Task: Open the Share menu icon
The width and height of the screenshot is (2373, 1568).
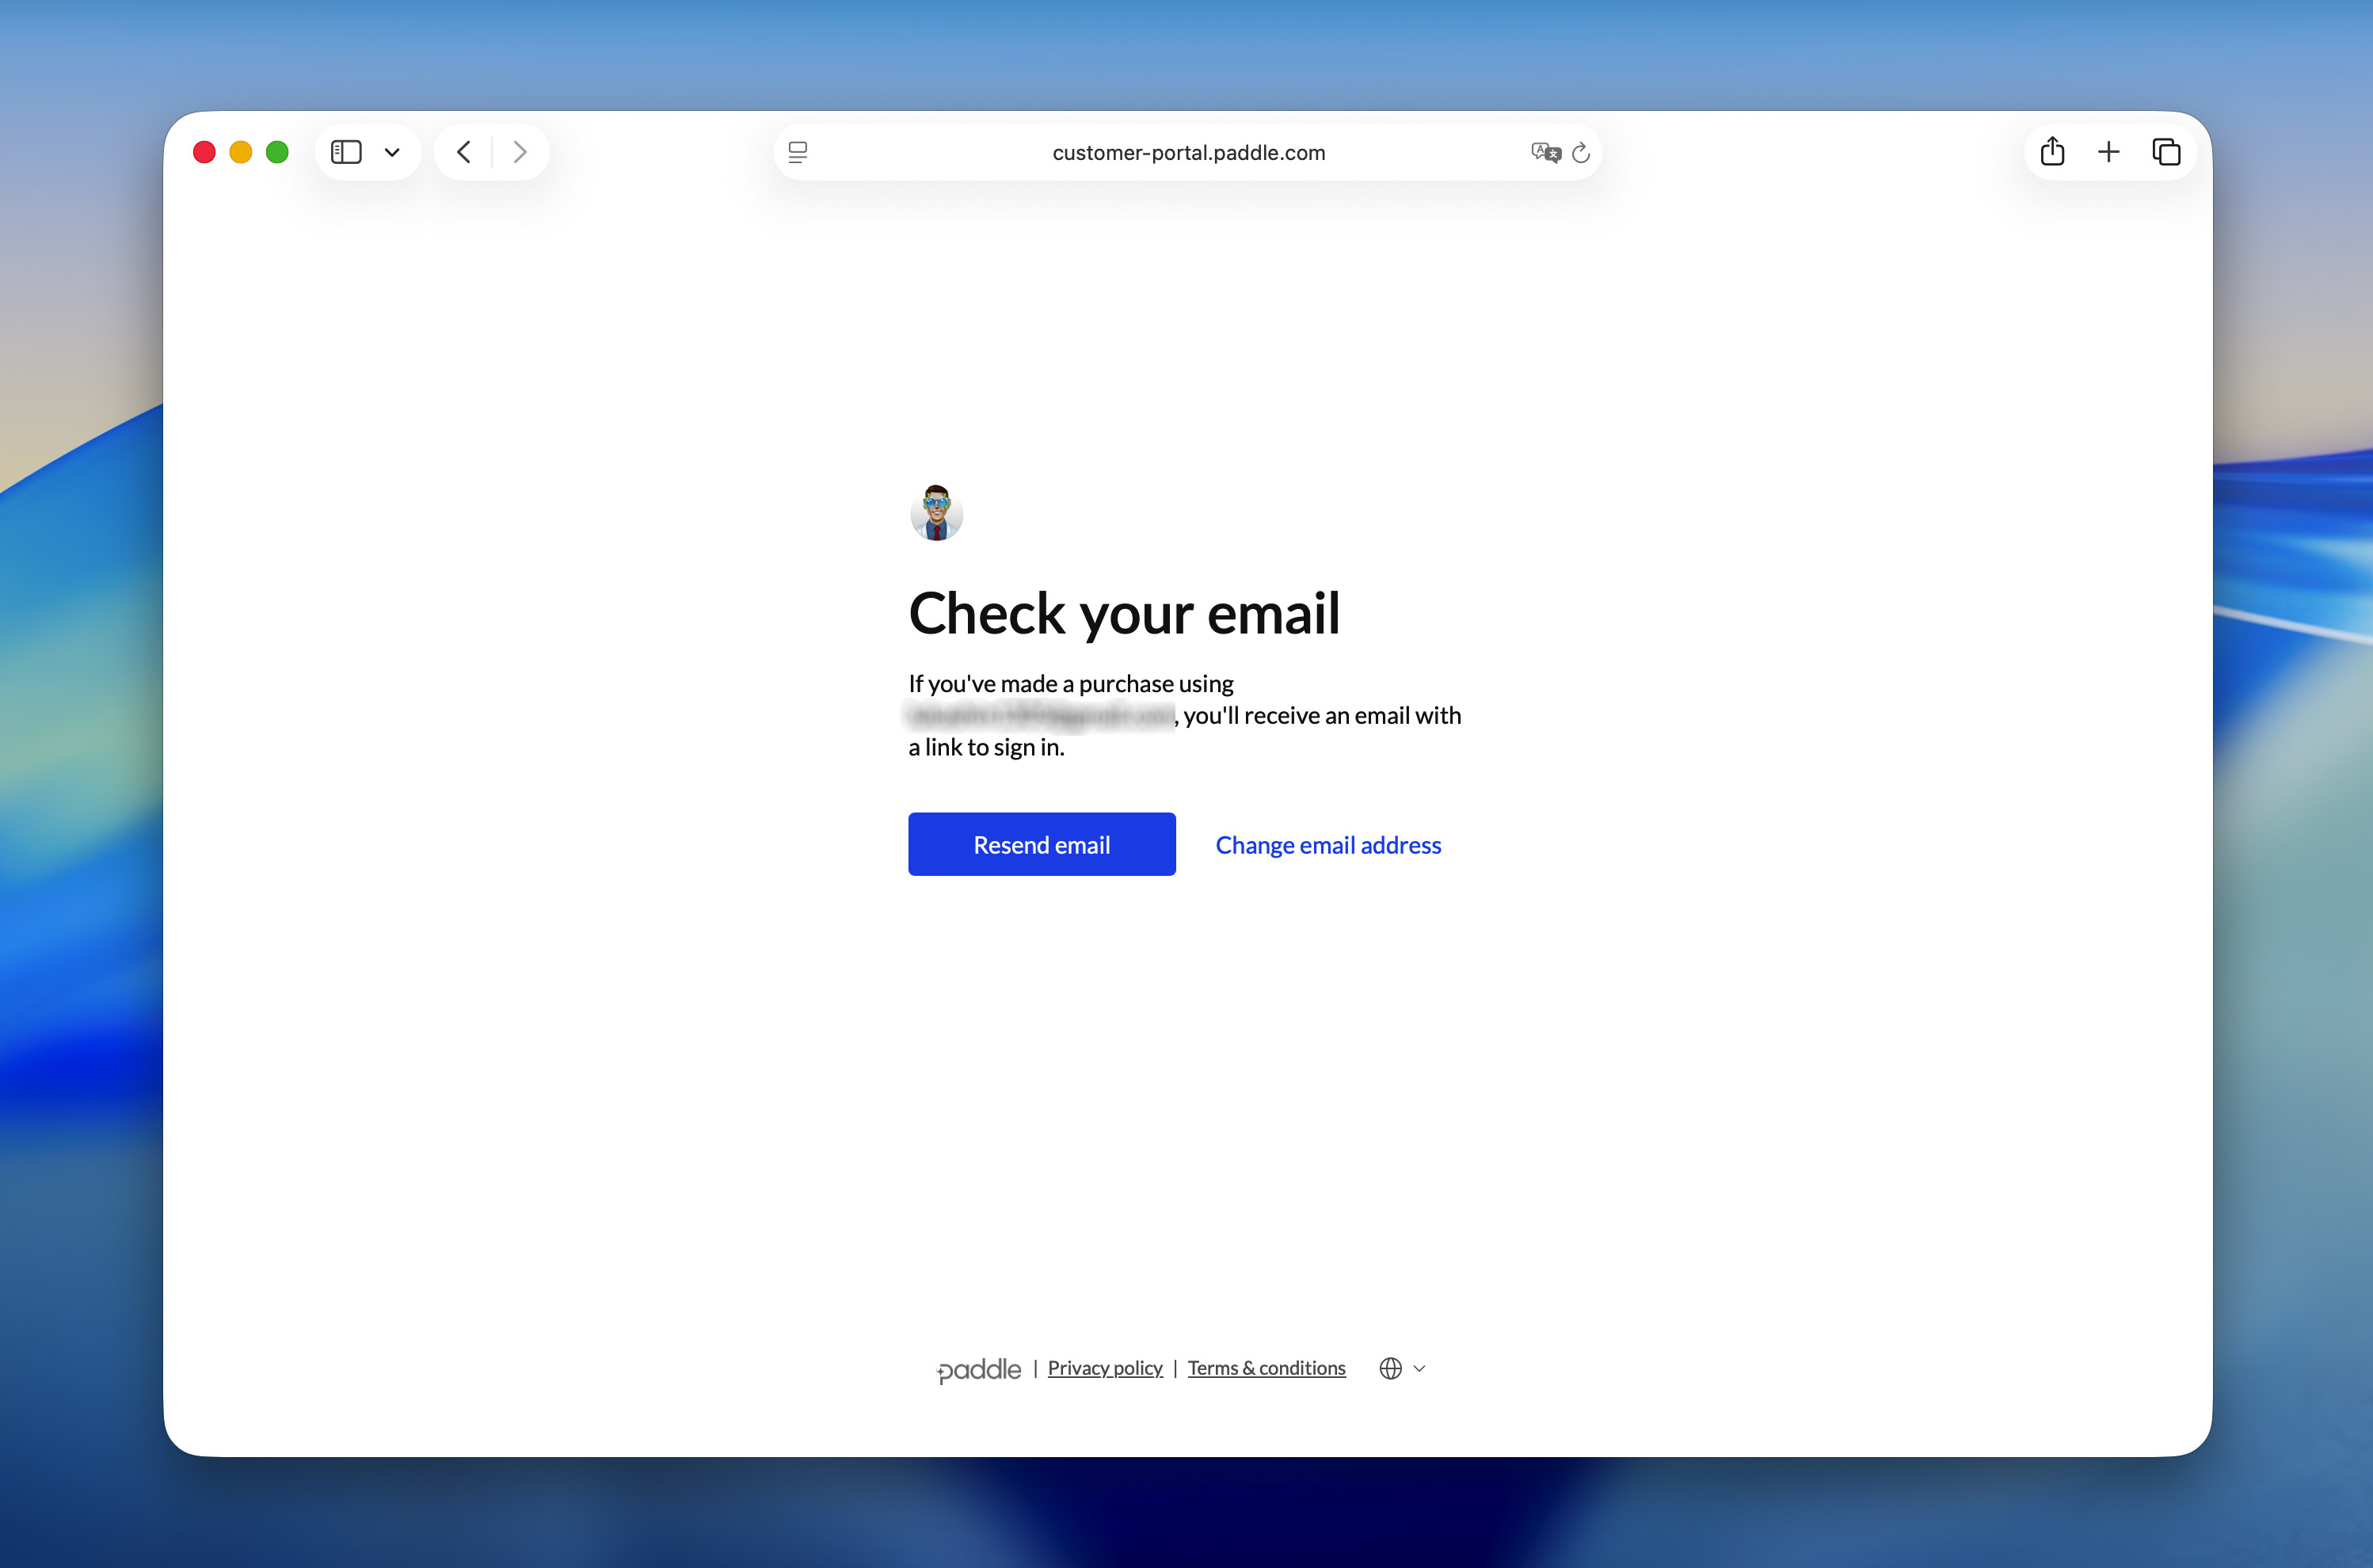Action: [x=2053, y=151]
